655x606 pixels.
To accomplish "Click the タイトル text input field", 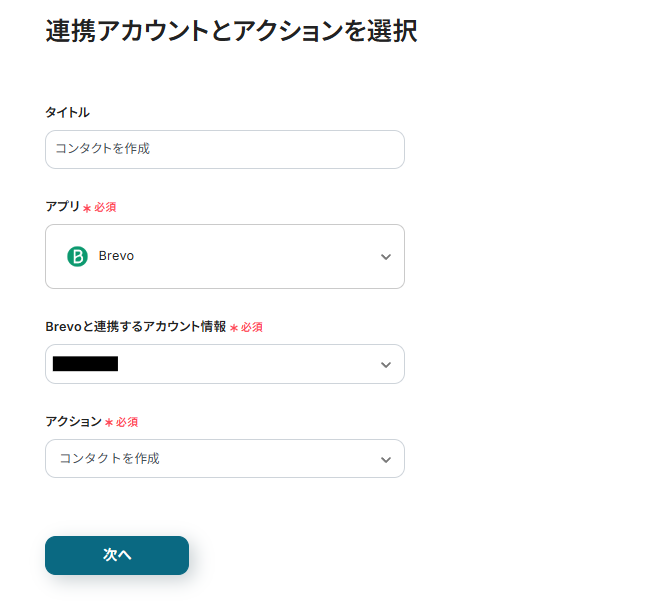I will pos(224,149).
